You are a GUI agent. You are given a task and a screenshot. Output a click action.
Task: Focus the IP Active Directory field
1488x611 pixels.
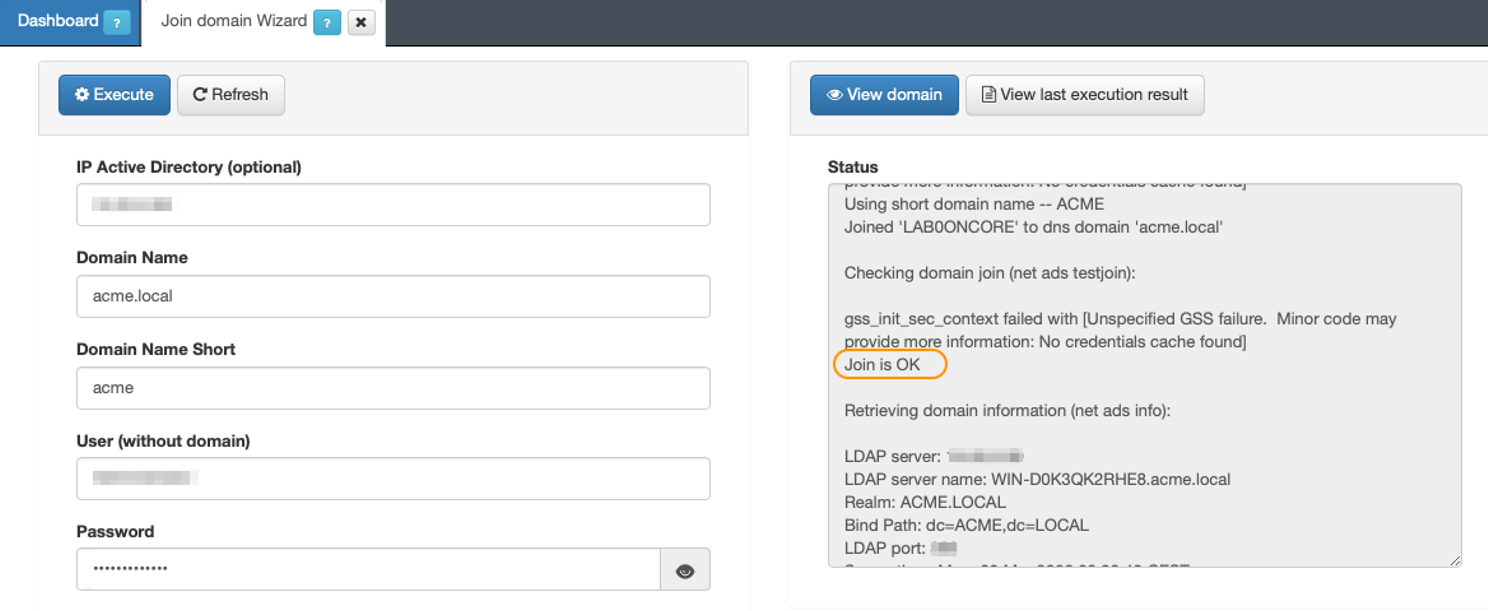pos(393,205)
